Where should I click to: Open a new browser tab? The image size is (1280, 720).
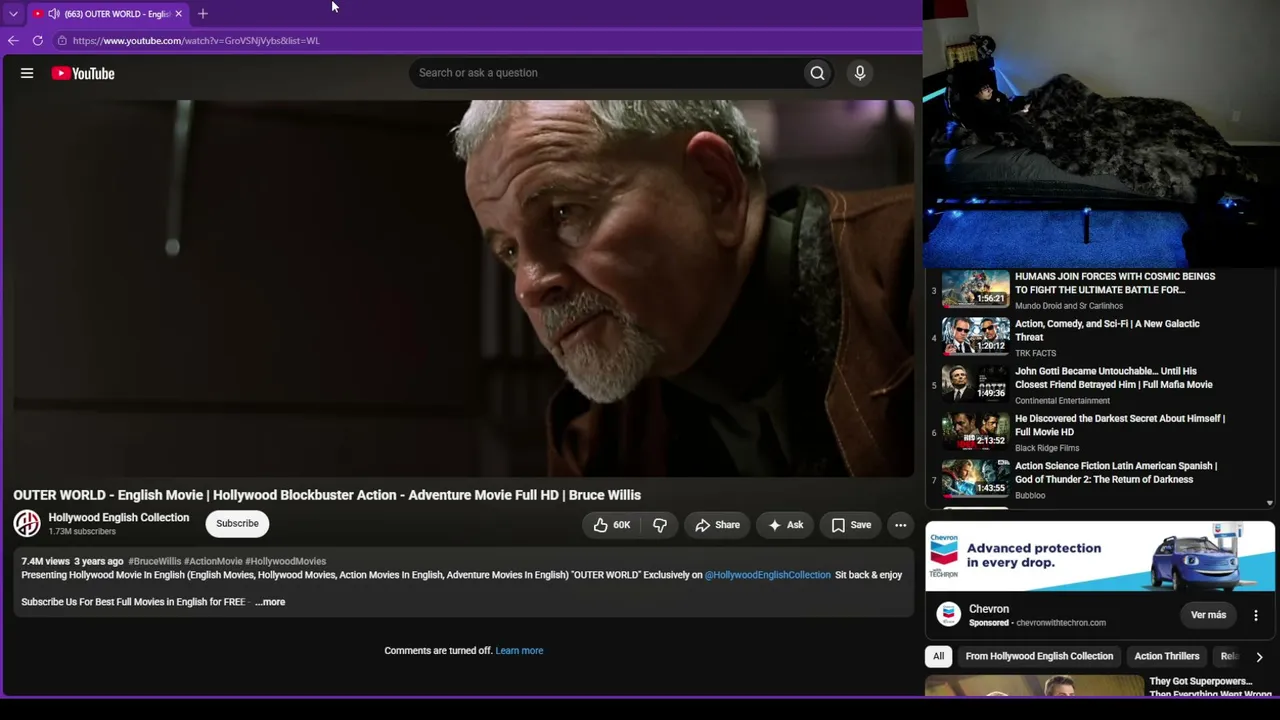[203, 14]
